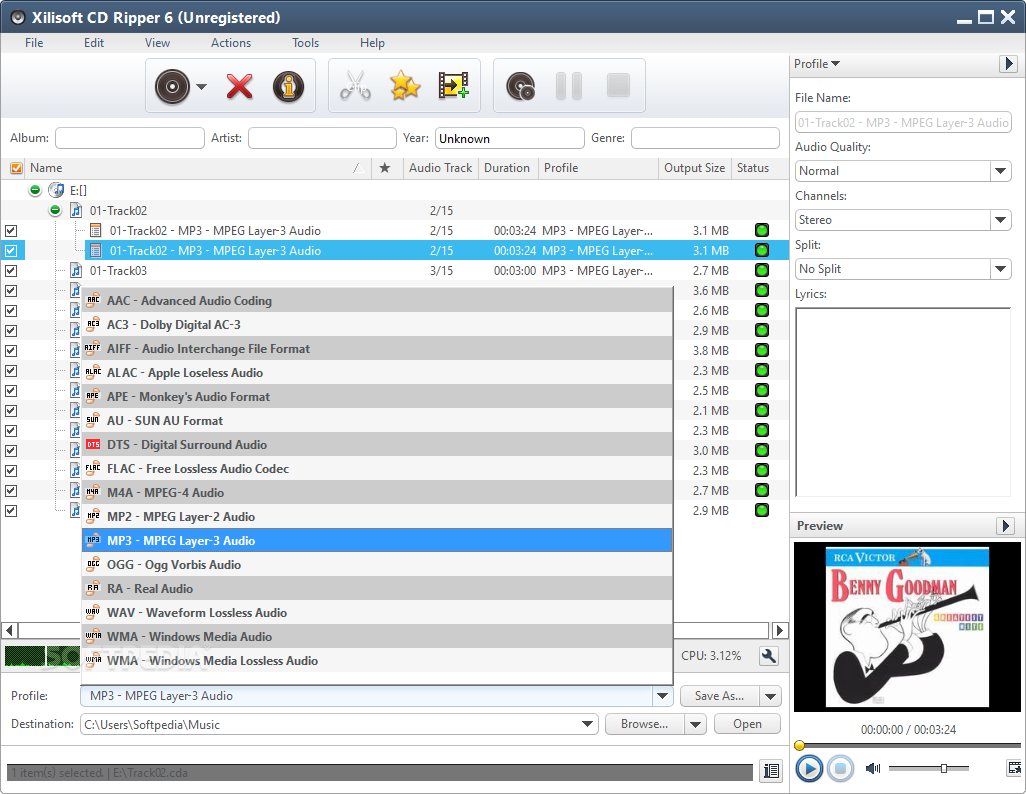Click the log list icon in status bar
The width and height of the screenshot is (1026, 794).
771,771
